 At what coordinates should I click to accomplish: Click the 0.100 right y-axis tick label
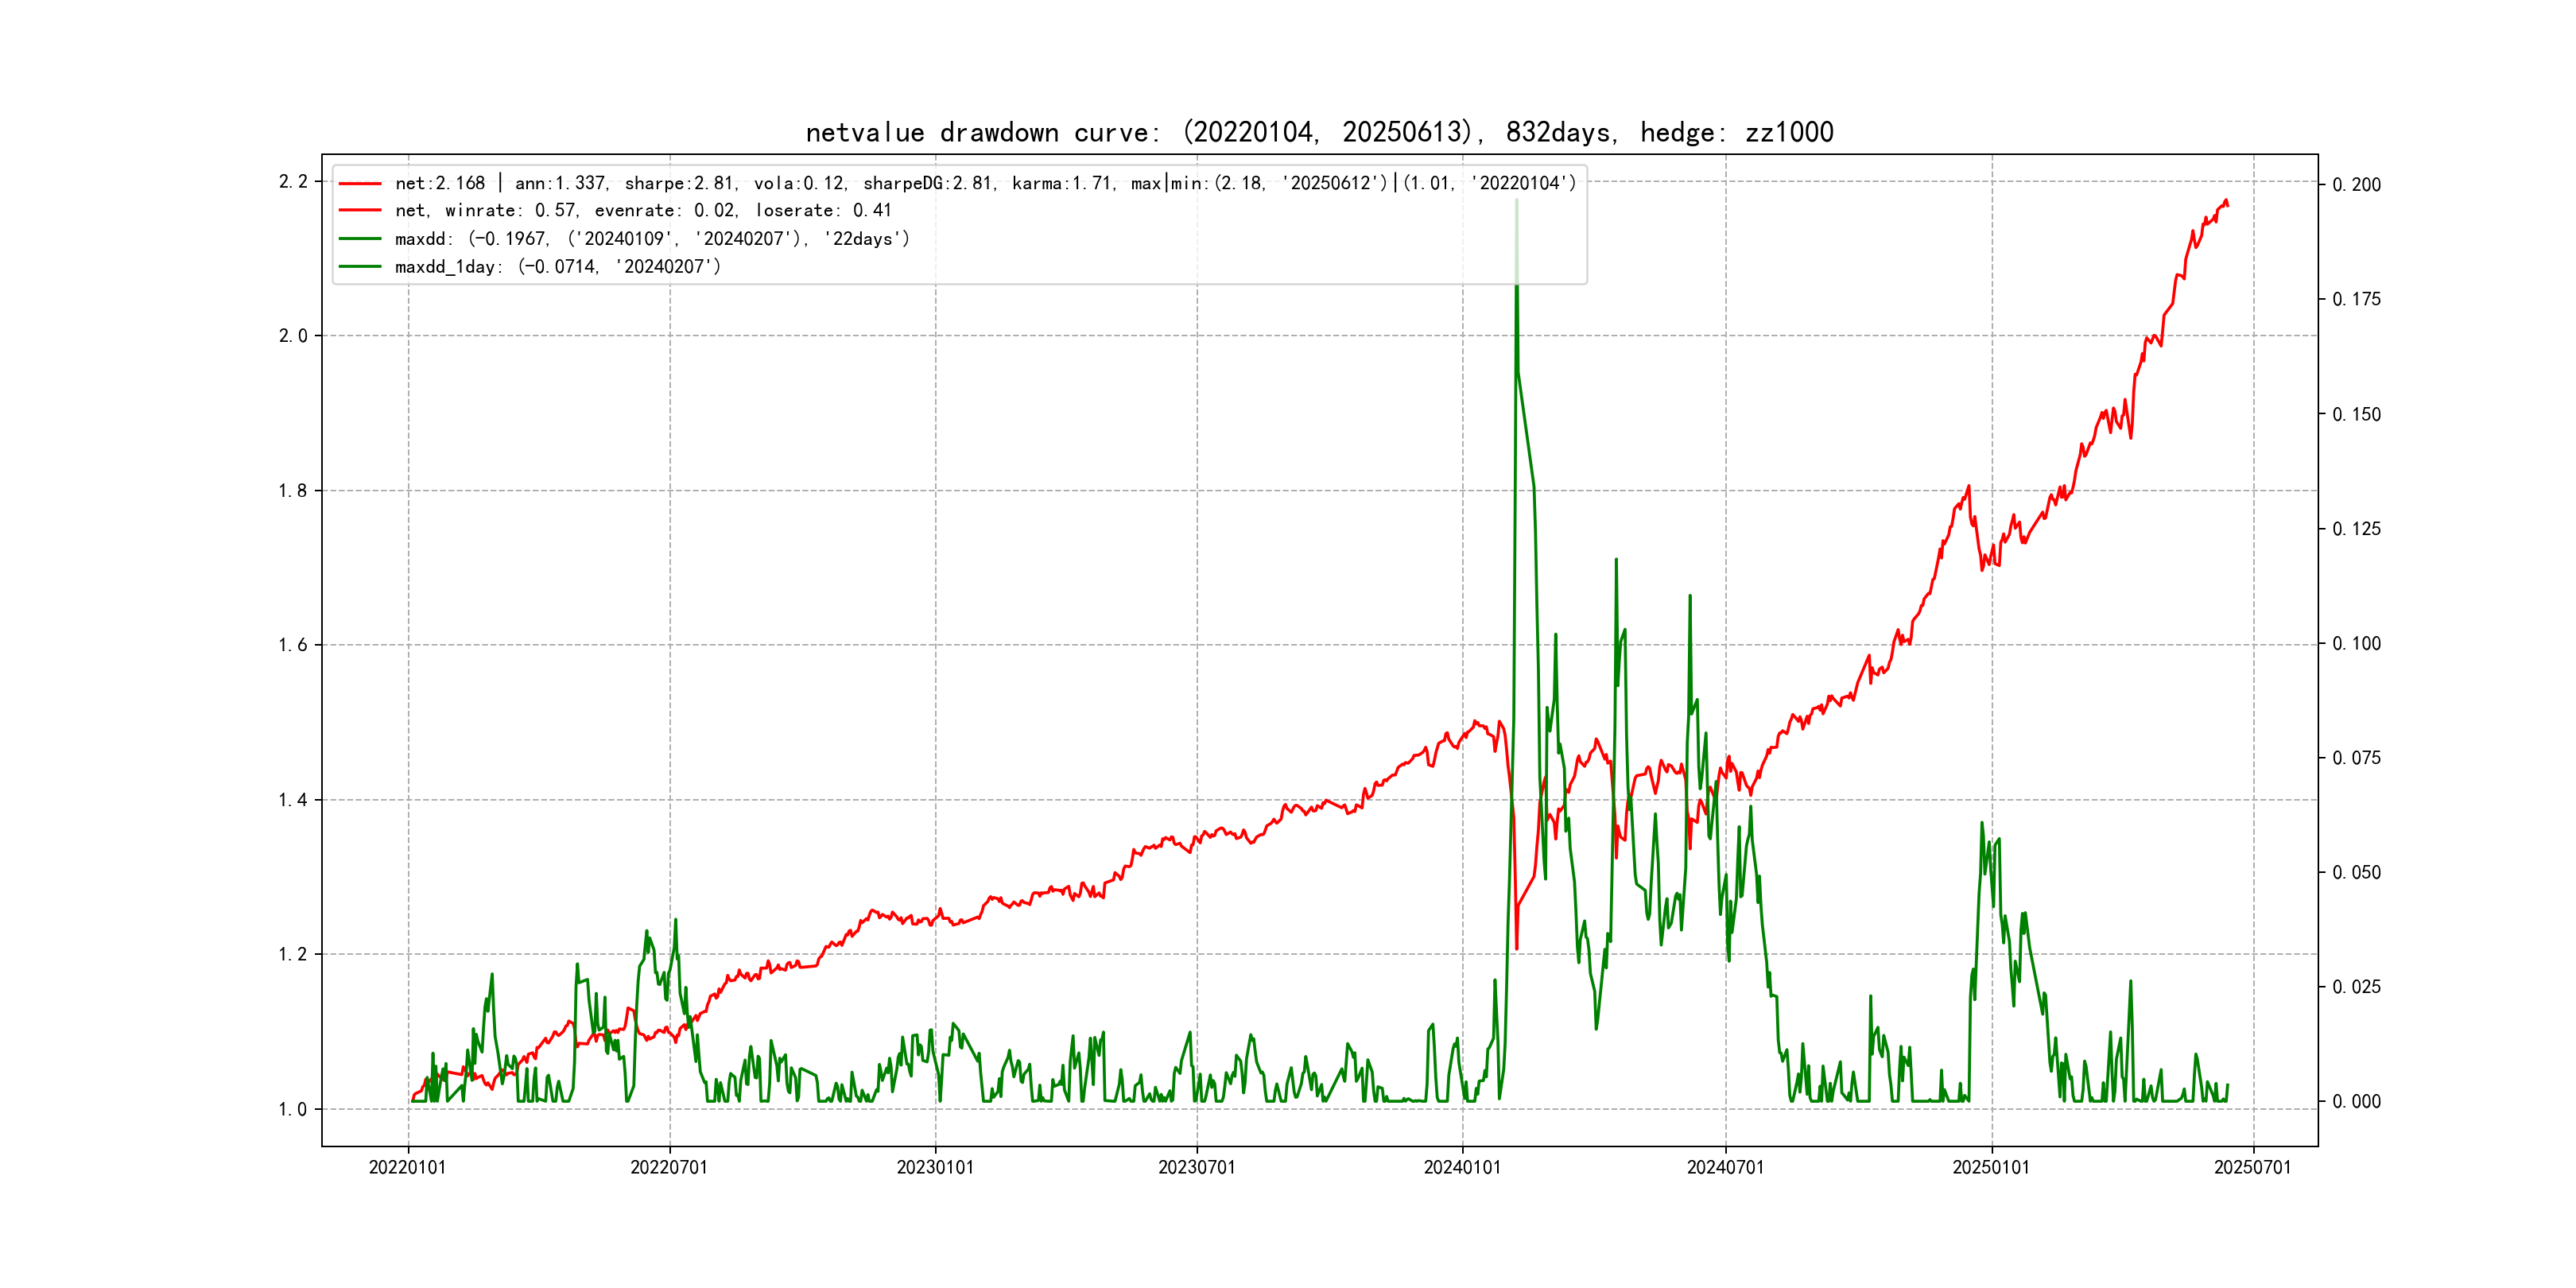coord(2356,643)
